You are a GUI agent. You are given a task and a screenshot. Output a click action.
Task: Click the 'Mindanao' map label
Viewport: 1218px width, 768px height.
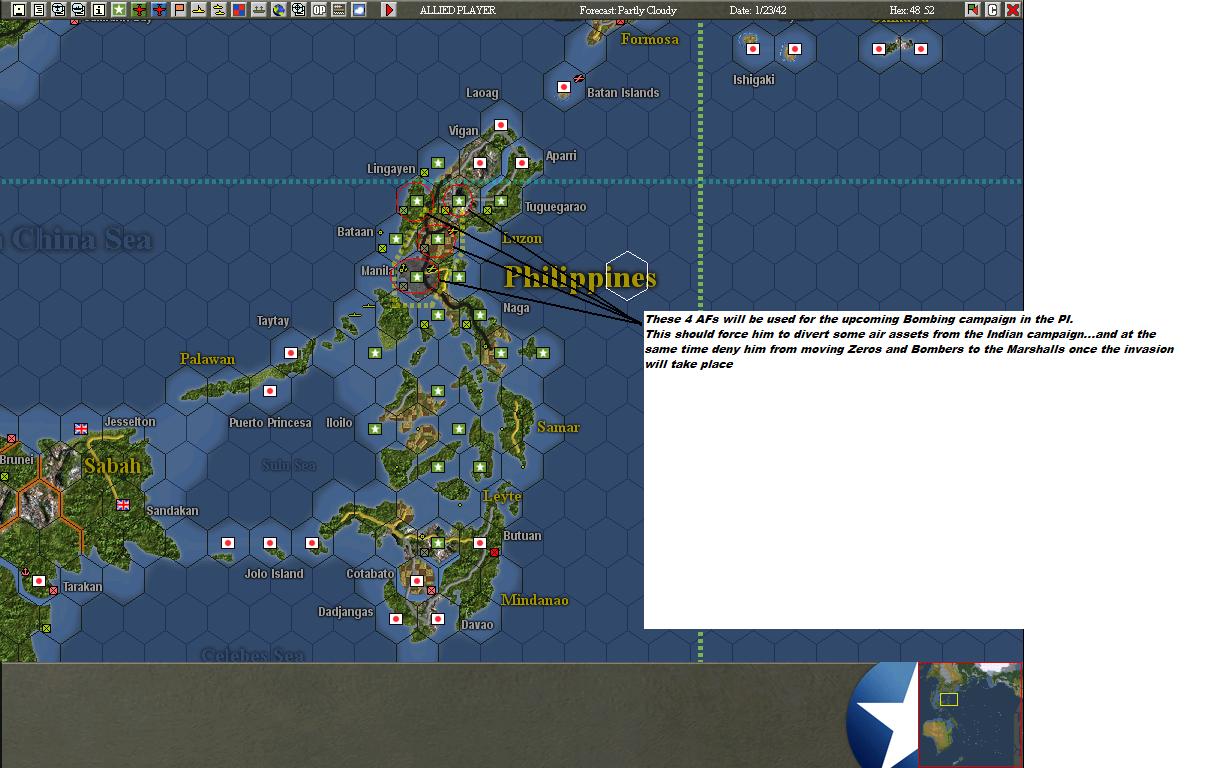pyautogui.click(x=535, y=600)
